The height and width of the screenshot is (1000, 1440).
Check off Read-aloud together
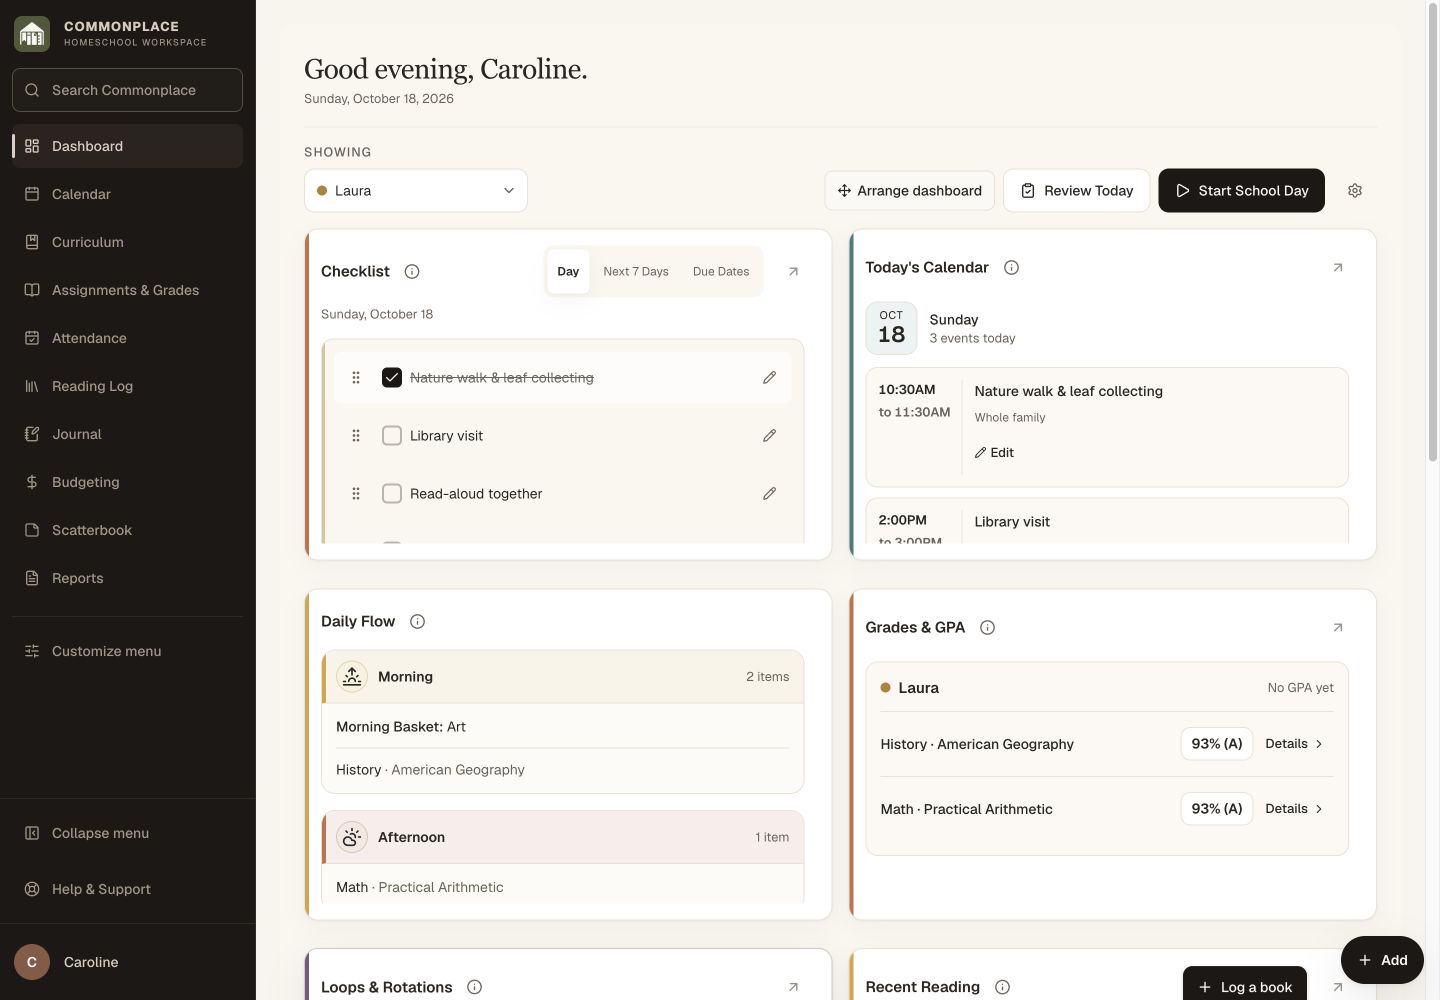pyautogui.click(x=392, y=493)
